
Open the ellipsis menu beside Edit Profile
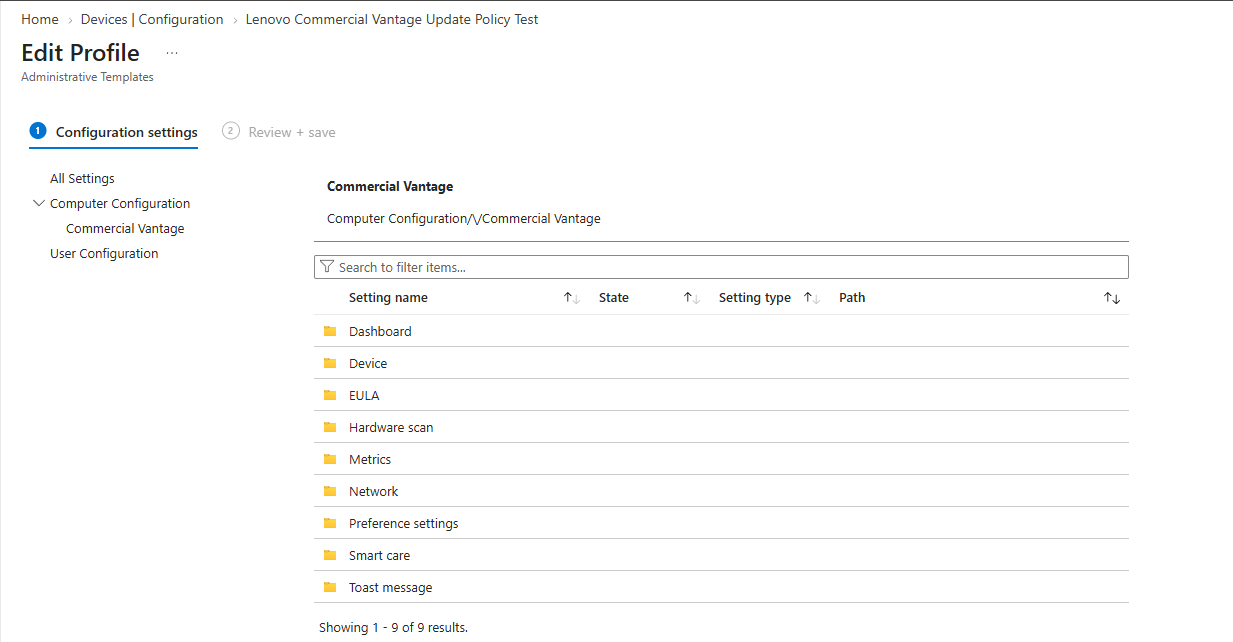click(x=172, y=53)
